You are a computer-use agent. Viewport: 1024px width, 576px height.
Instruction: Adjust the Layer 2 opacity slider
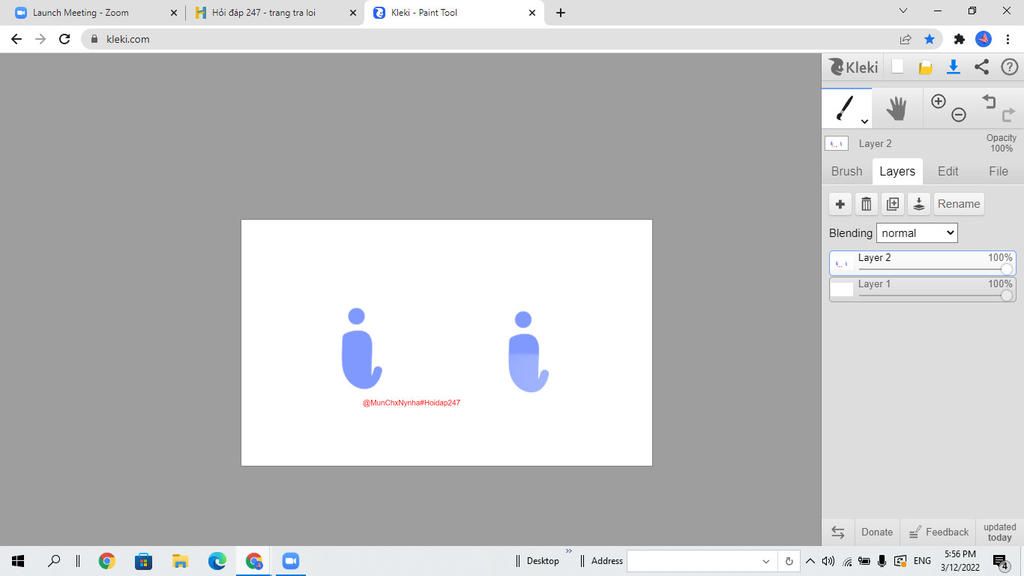1006,269
